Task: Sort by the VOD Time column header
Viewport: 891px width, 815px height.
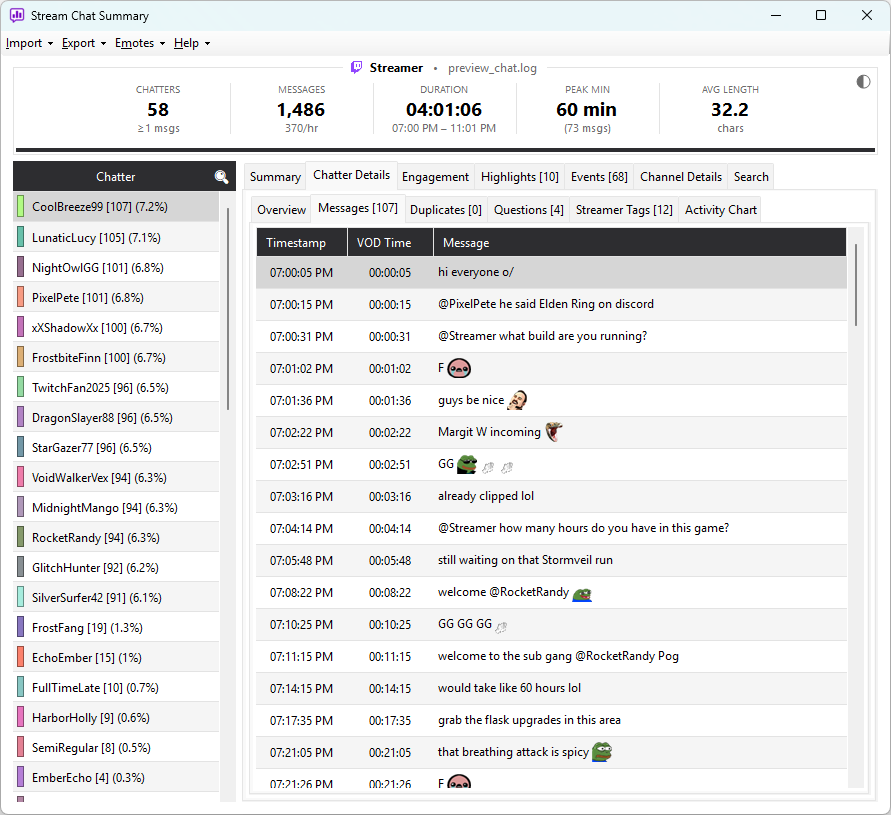Action: [x=390, y=243]
